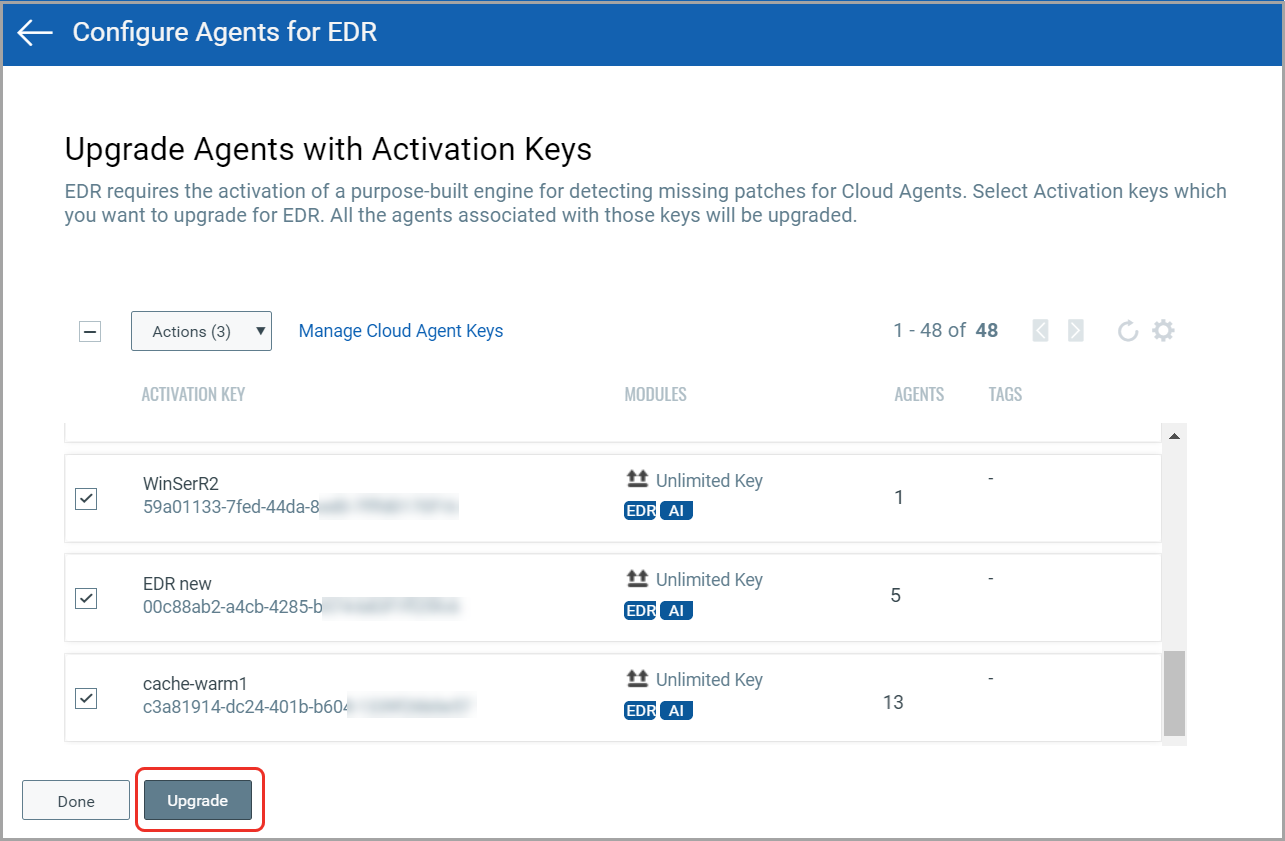
Task: Open the Actions dropdown
Action: tap(201, 330)
